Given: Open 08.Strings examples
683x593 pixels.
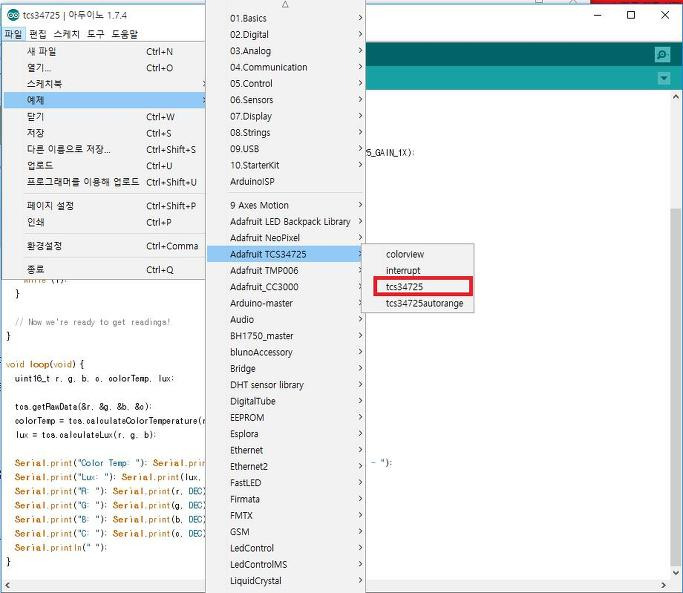Looking at the screenshot, I should (x=286, y=132).
